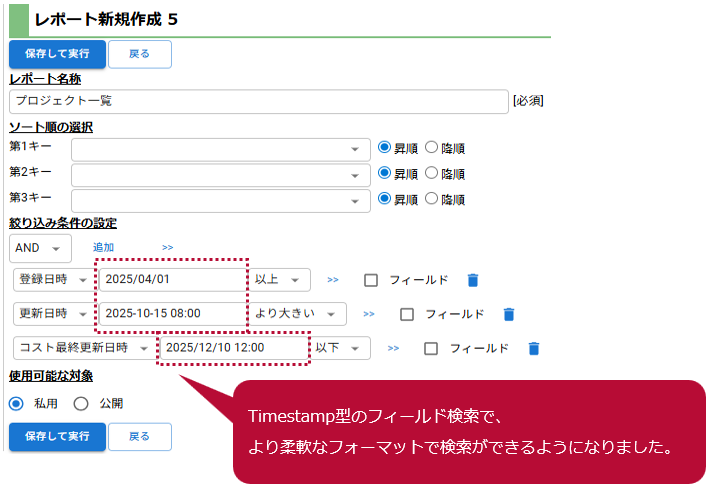Screen dimensions: 714x490
Task: Open the AND condition dropdown
Action: point(40,247)
